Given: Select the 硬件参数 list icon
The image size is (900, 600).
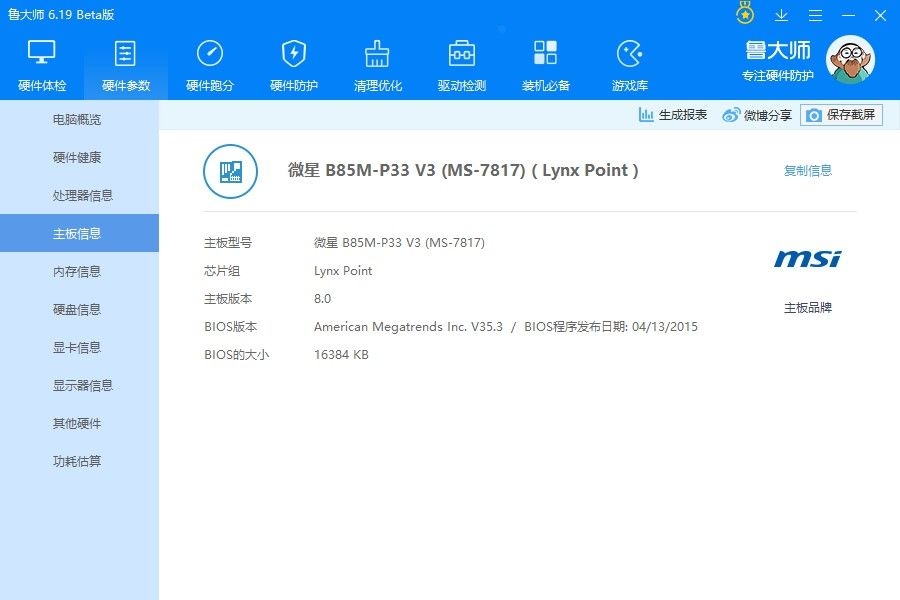Looking at the screenshot, I should click(125, 53).
